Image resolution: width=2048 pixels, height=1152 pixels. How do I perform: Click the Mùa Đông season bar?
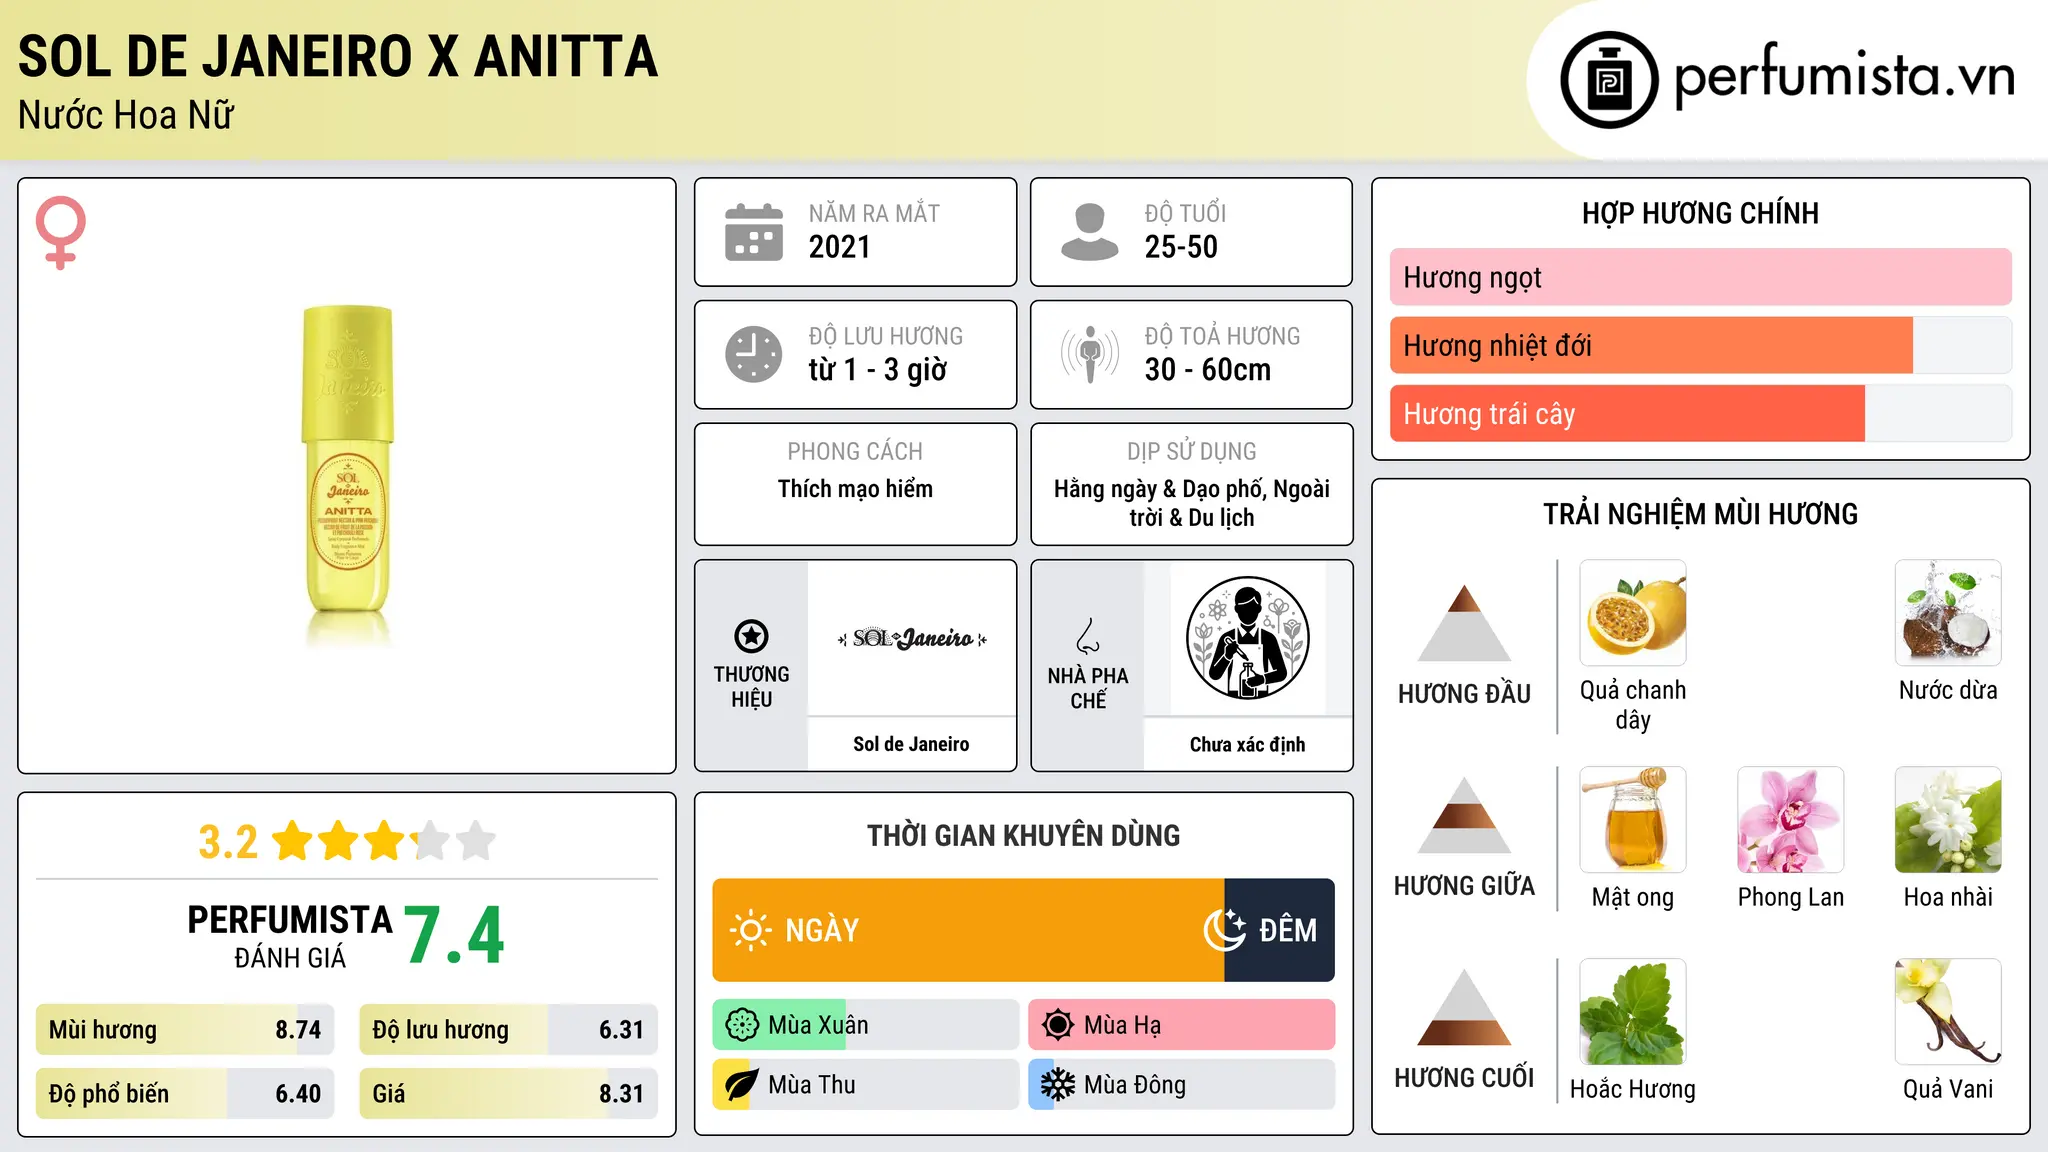coord(1181,1085)
